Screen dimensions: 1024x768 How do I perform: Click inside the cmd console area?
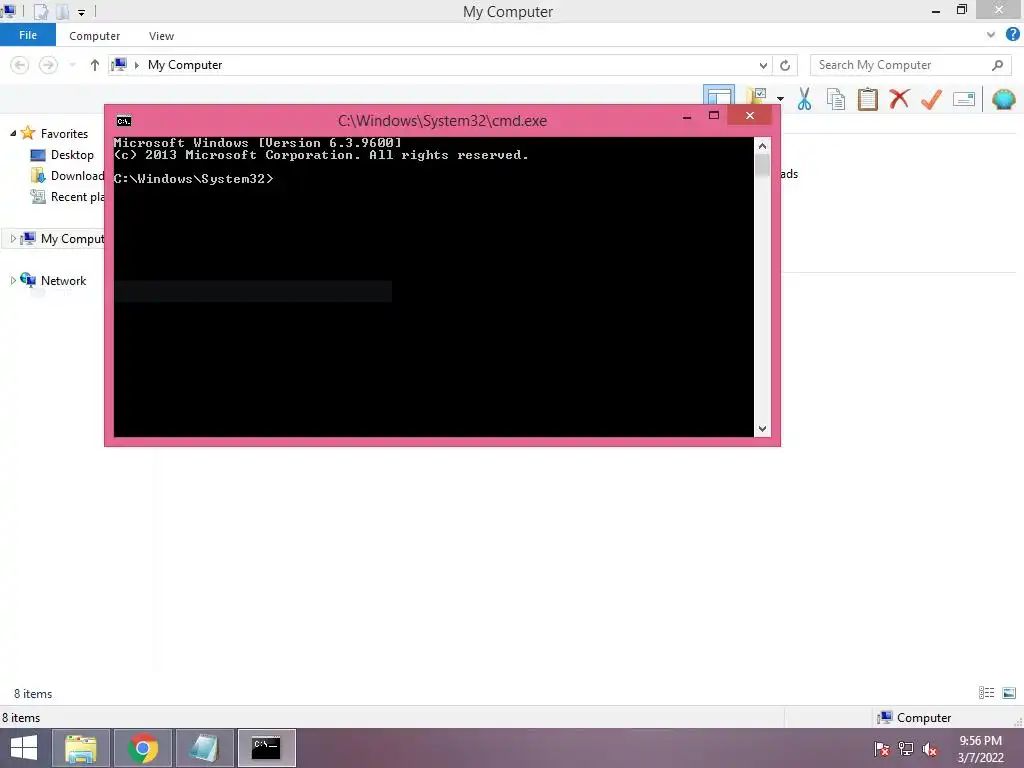(434, 287)
